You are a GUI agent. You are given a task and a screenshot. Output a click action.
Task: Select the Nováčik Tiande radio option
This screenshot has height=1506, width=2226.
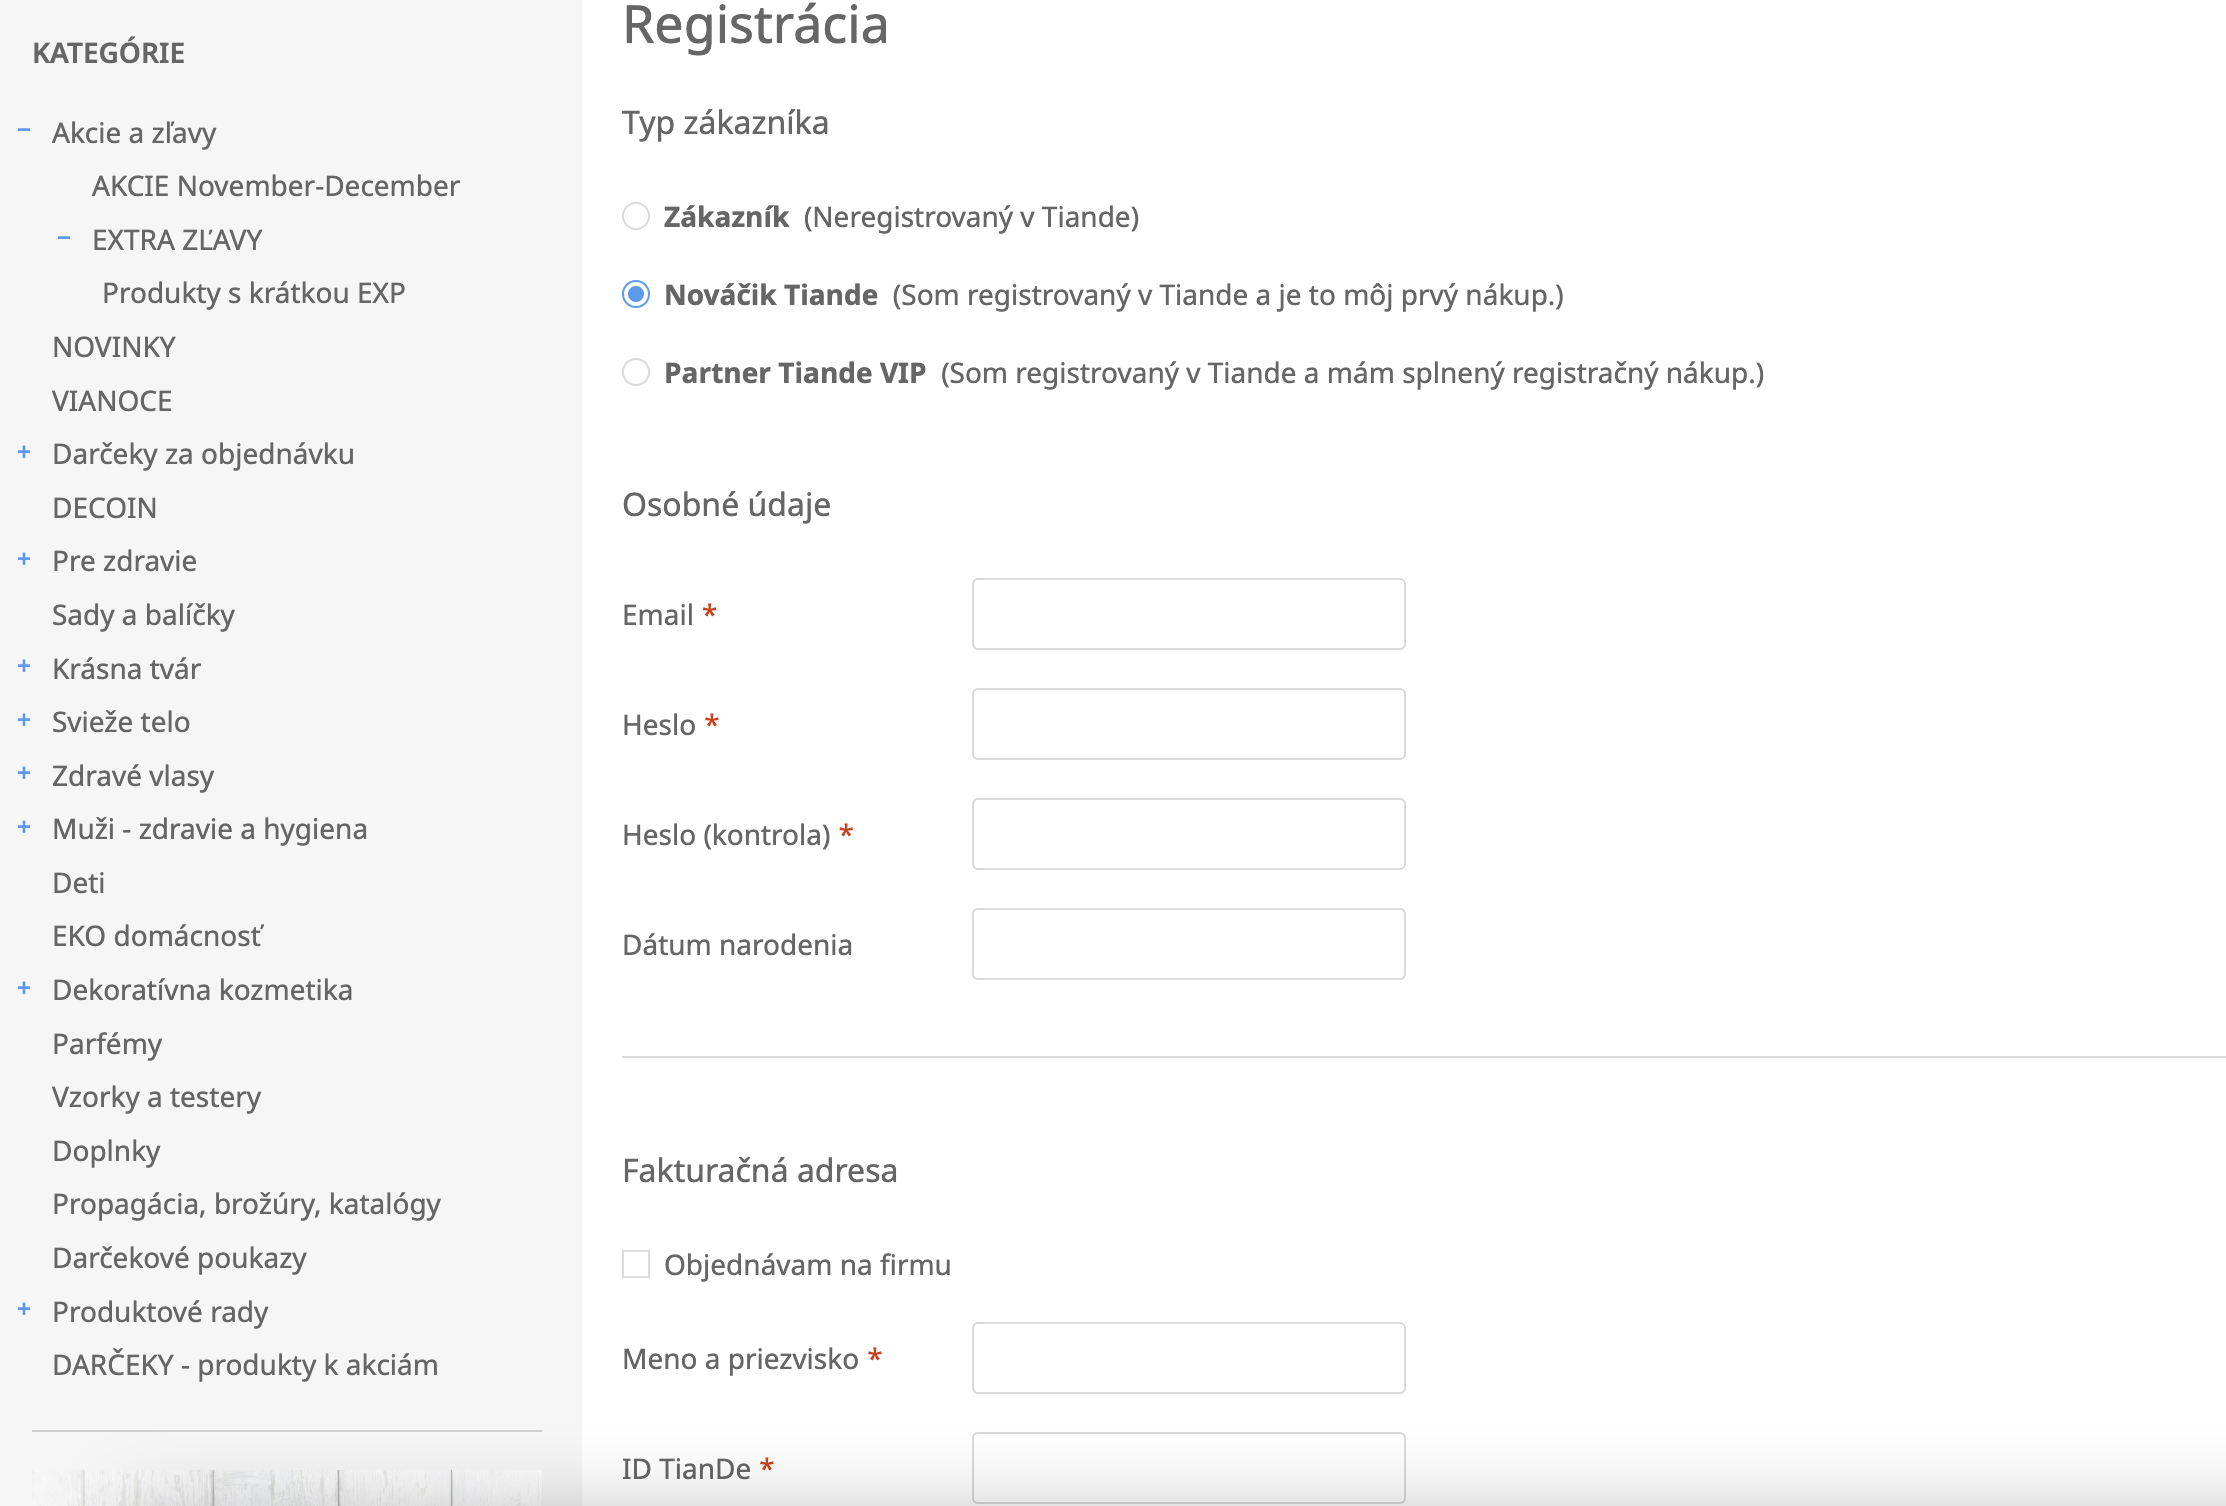(636, 294)
